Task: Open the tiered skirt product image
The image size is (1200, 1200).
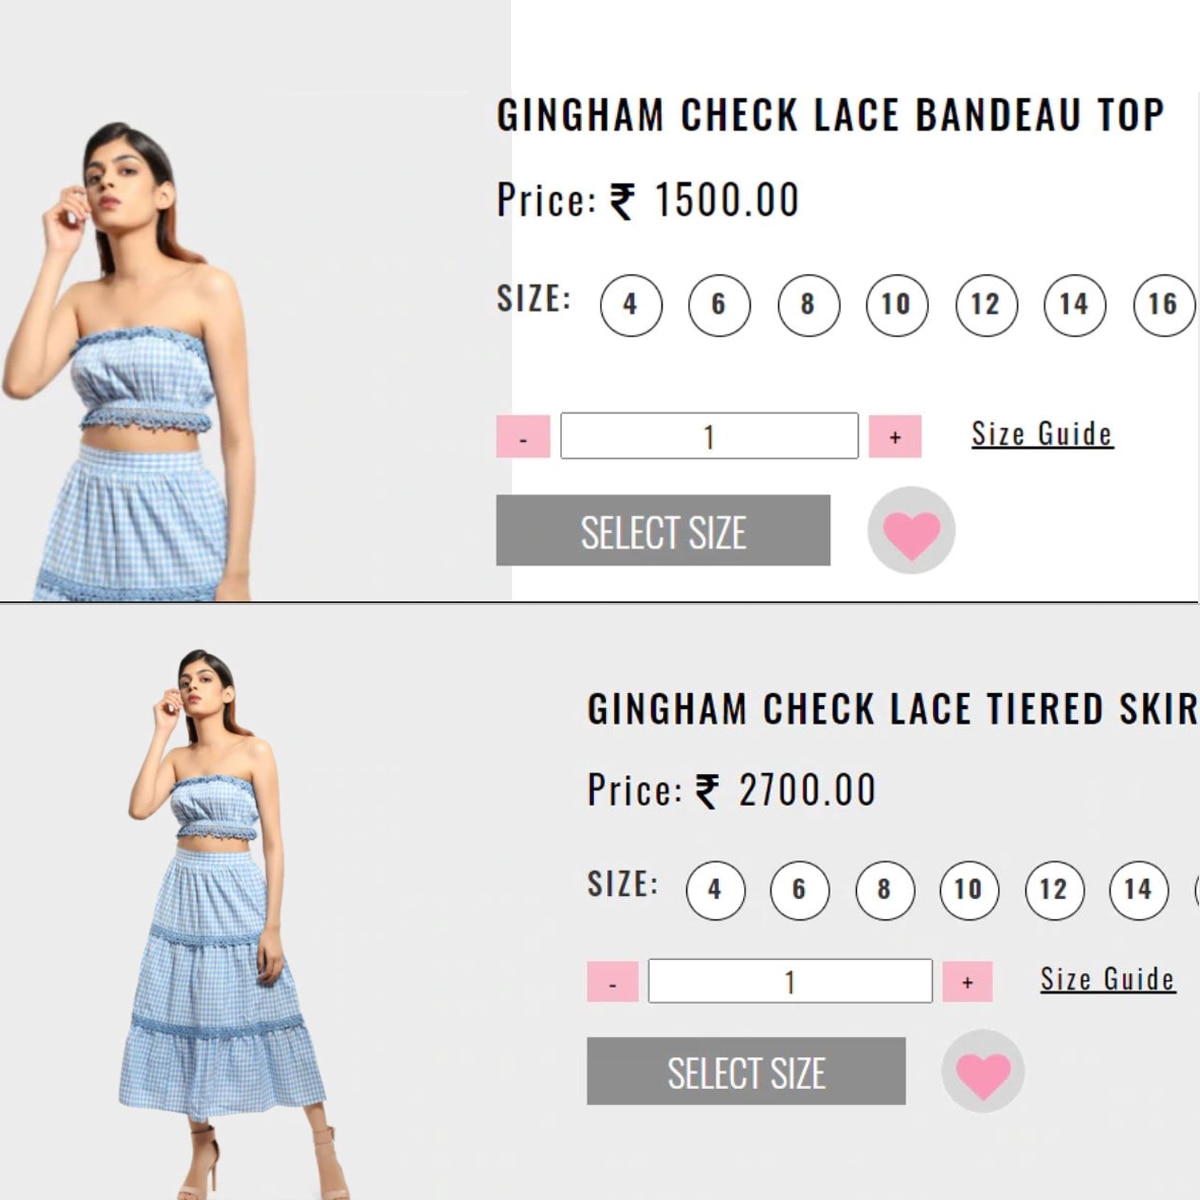Action: click(225, 920)
